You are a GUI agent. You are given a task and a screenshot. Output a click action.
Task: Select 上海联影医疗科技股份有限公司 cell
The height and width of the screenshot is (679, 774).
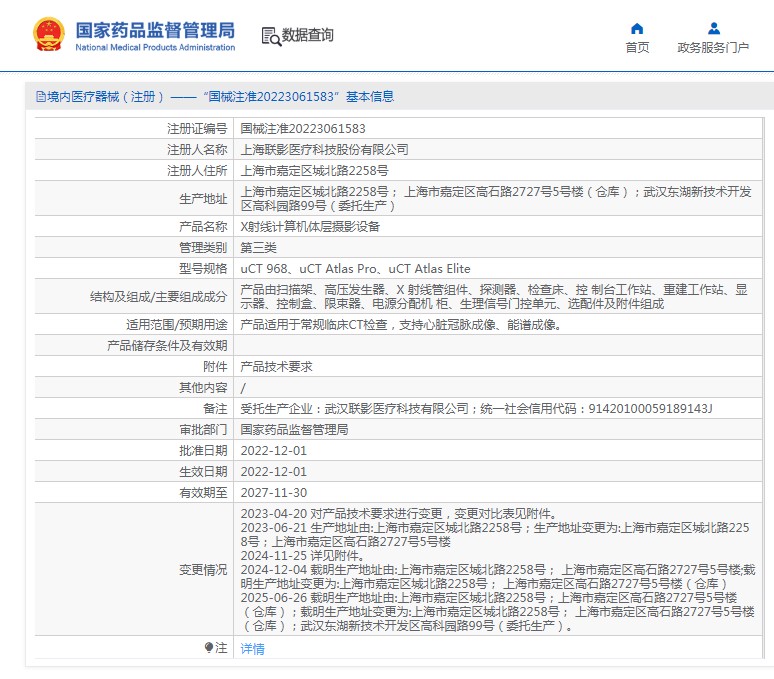(498, 150)
